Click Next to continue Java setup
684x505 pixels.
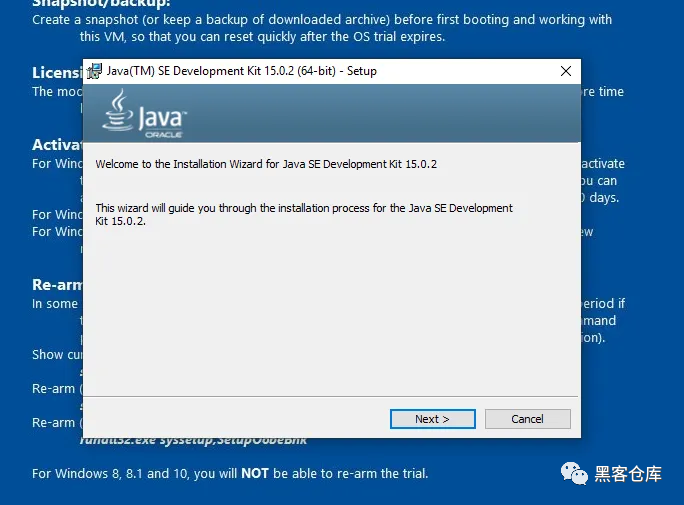(432, 419)
